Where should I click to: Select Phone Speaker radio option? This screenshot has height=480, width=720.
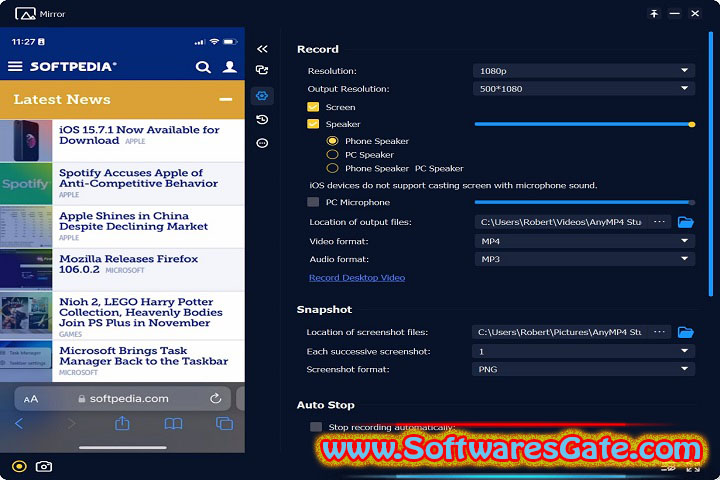pyautogui.click(x=332, y=141)
